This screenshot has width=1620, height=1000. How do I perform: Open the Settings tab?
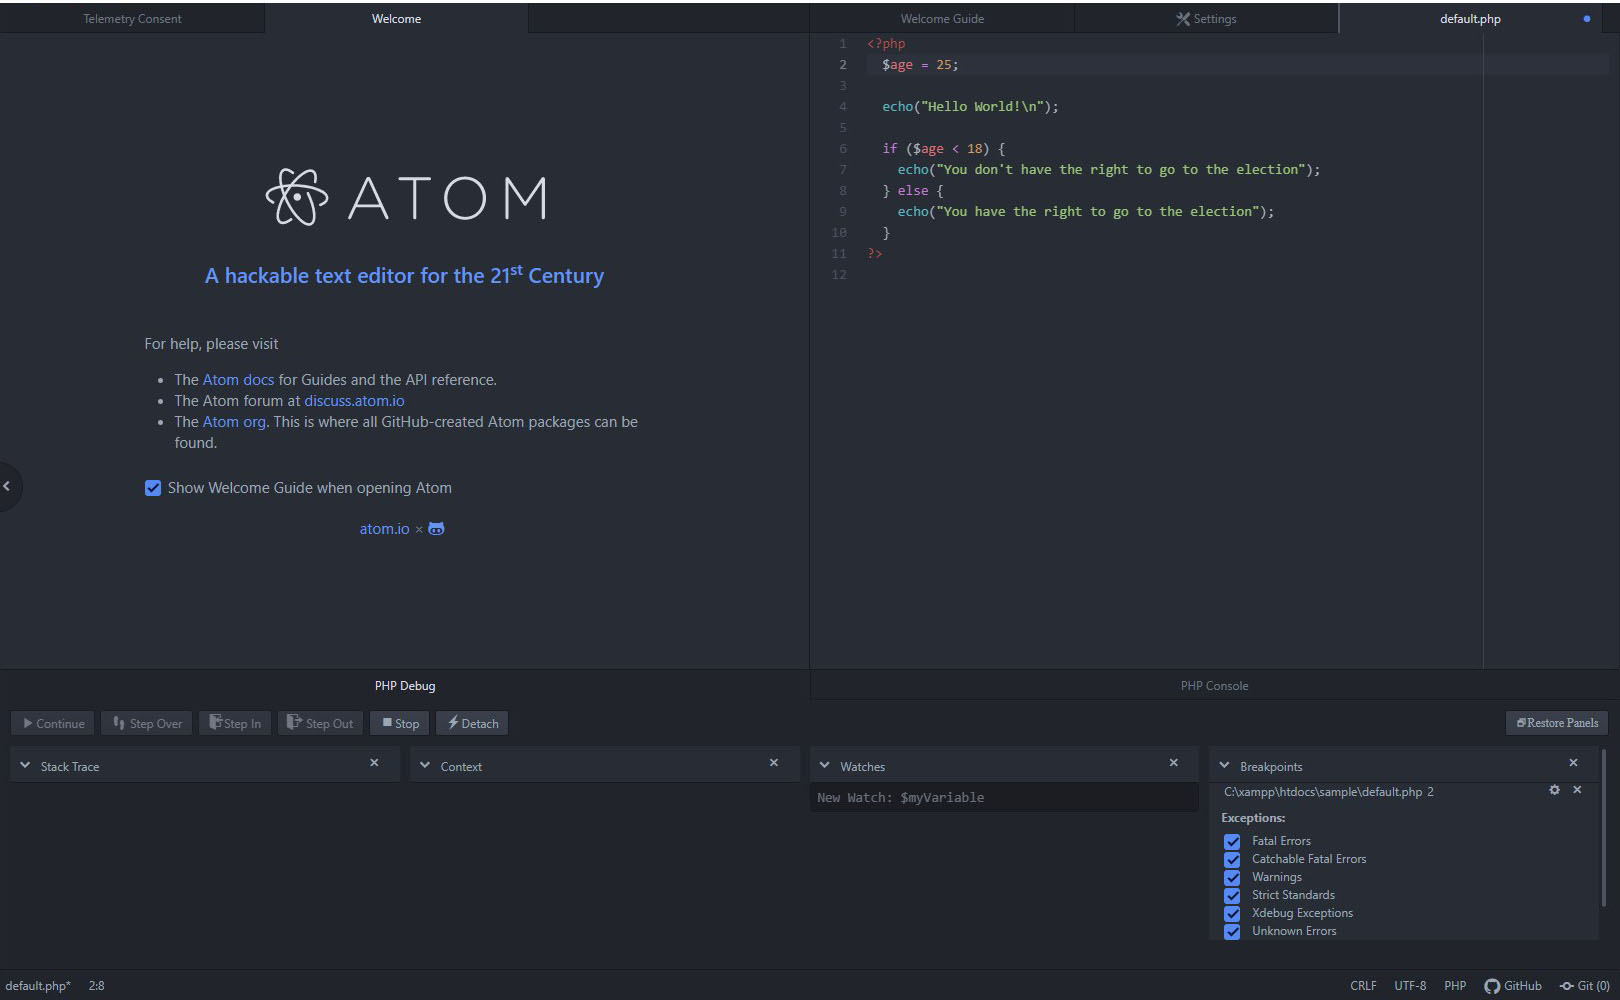1206,18
